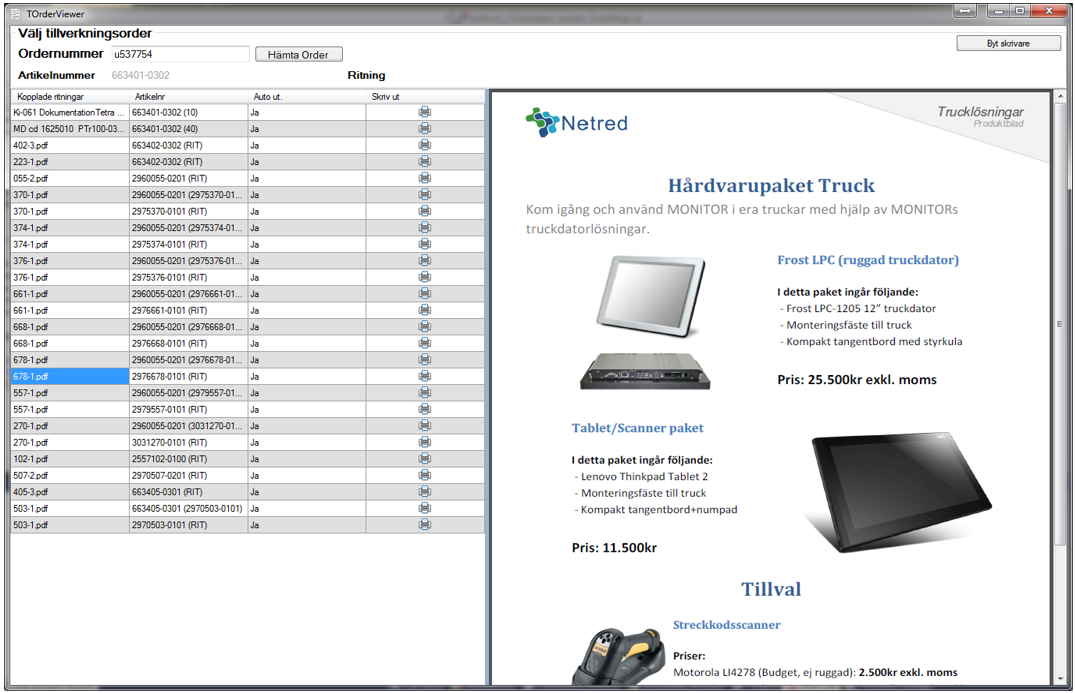Image resolution: width=1075 pixels, height=693 pixels.
Task: Click printer icon for 223-1.pdf
Action: coord(425,161)
